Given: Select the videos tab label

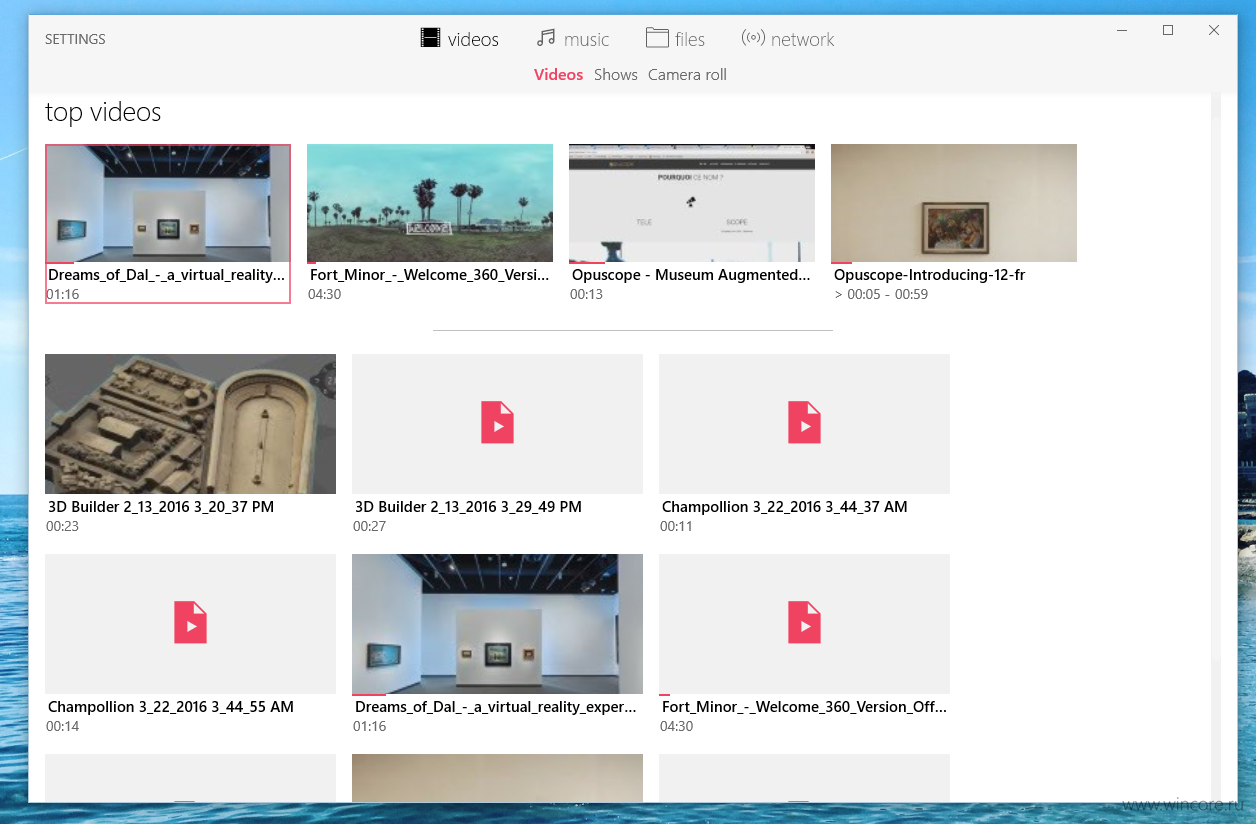Looking at the screenshot, I should pos(473,39).
